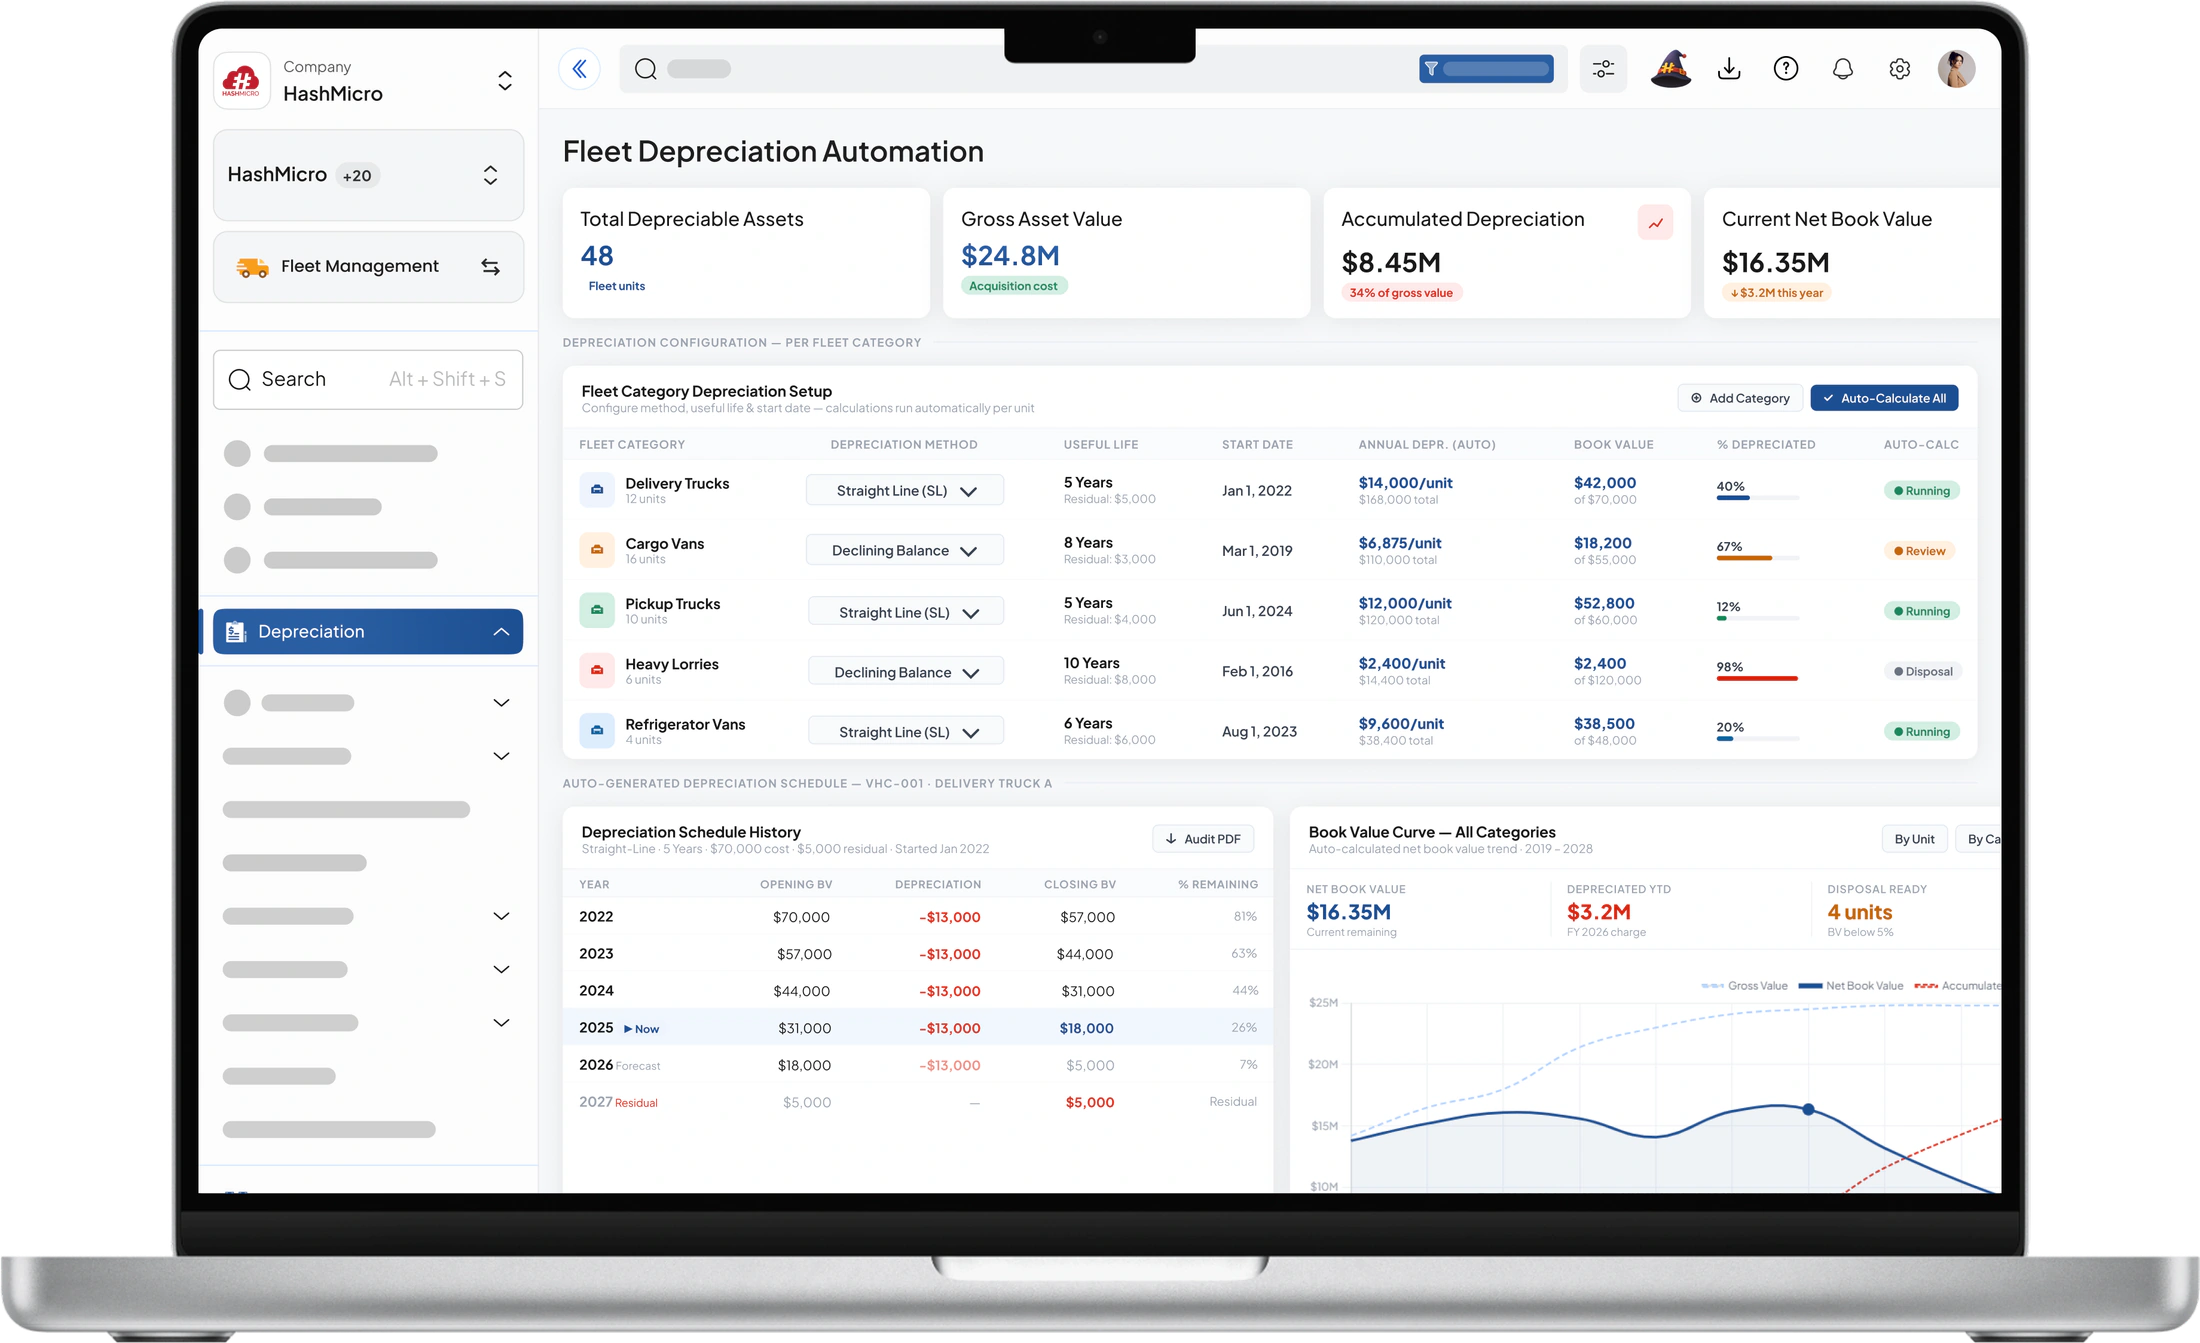The image size is (2200, 1343).
Task: Open the filter sliders settings icon
Action: 1603,69
